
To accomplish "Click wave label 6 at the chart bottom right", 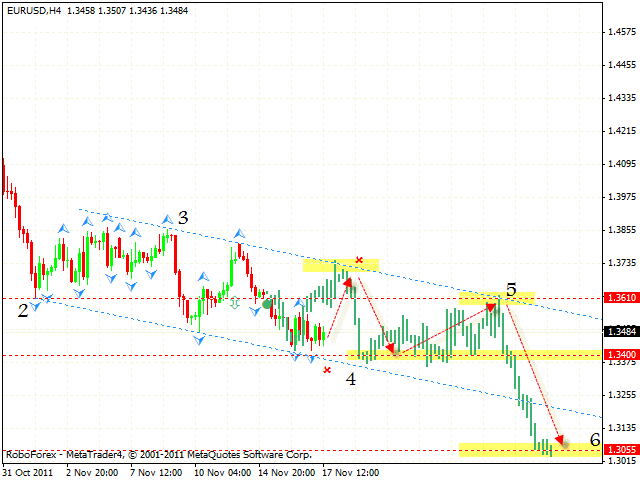I will click(x=594, y=440).
